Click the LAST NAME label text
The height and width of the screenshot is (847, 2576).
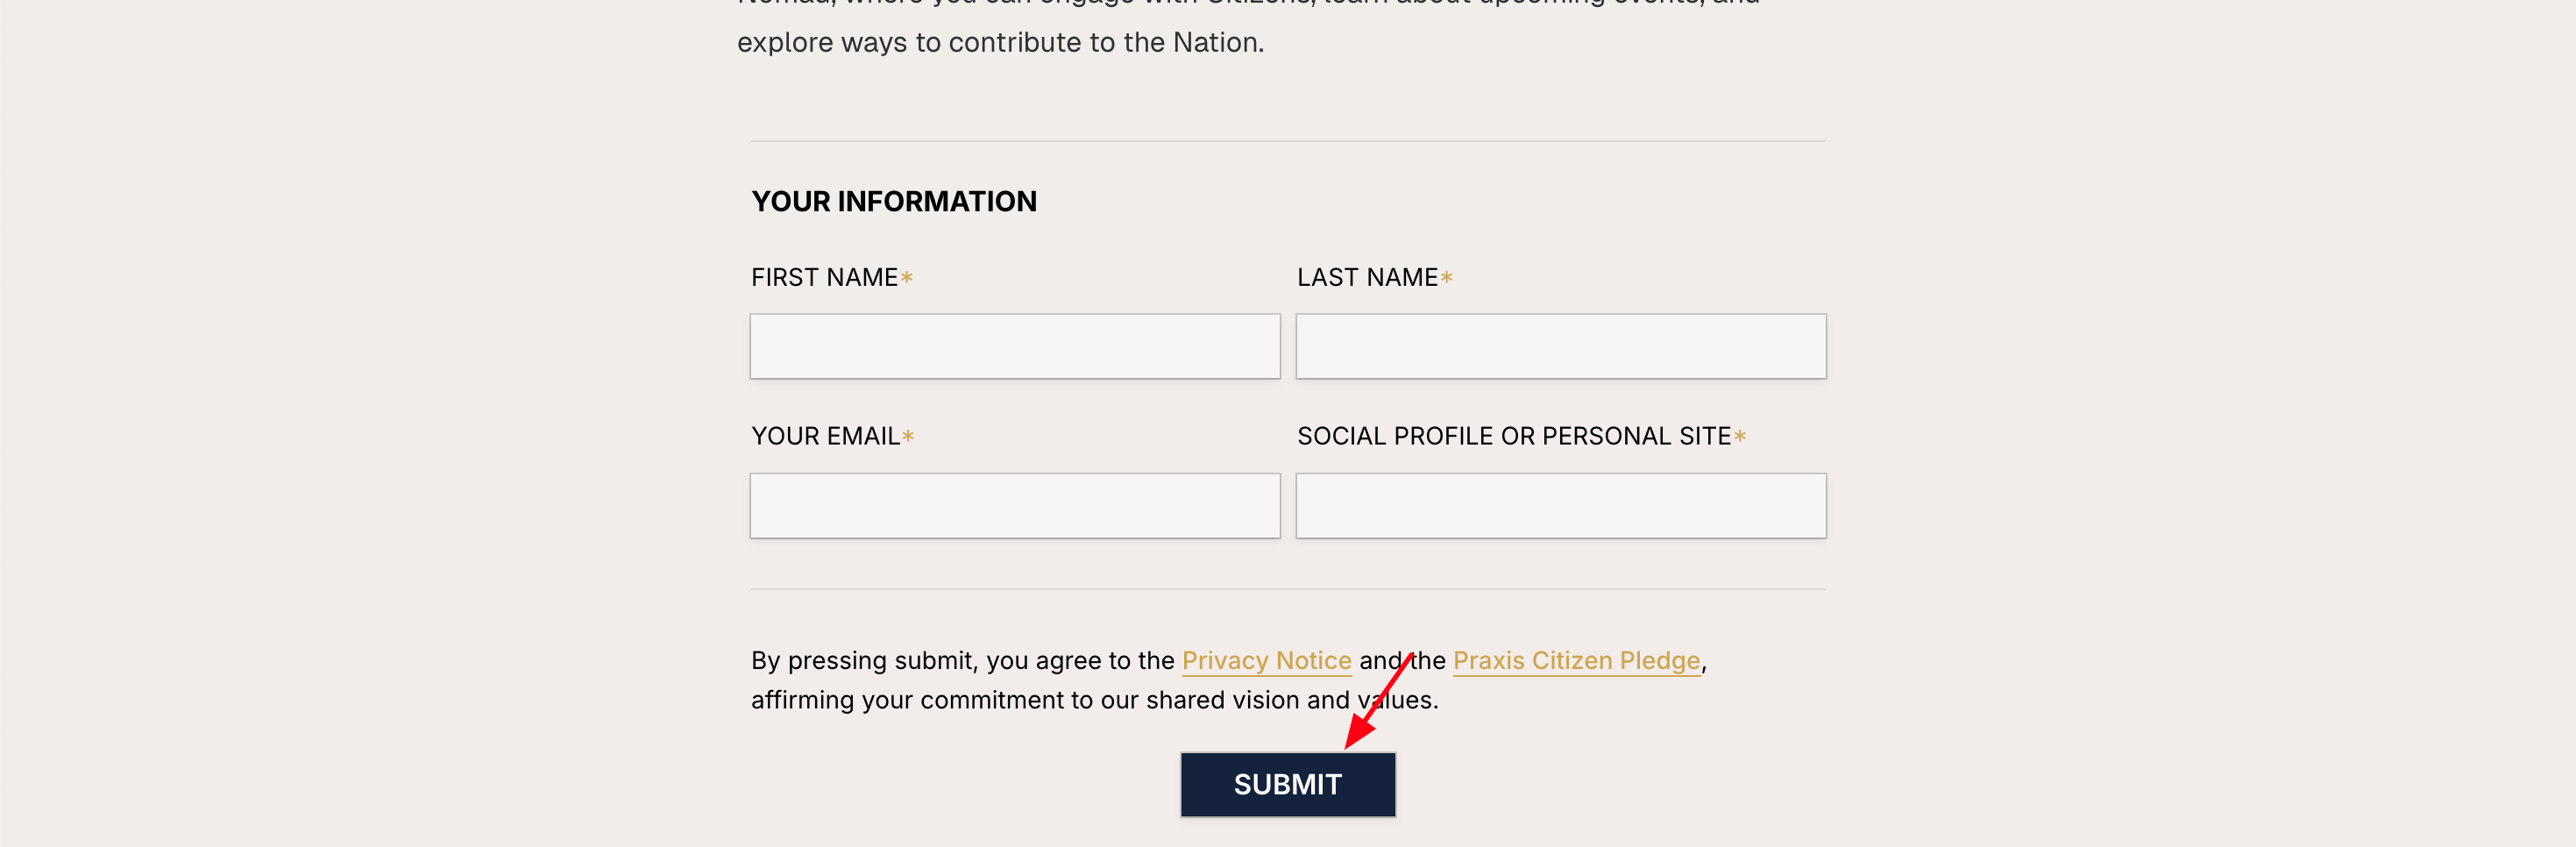(1367, 277)
